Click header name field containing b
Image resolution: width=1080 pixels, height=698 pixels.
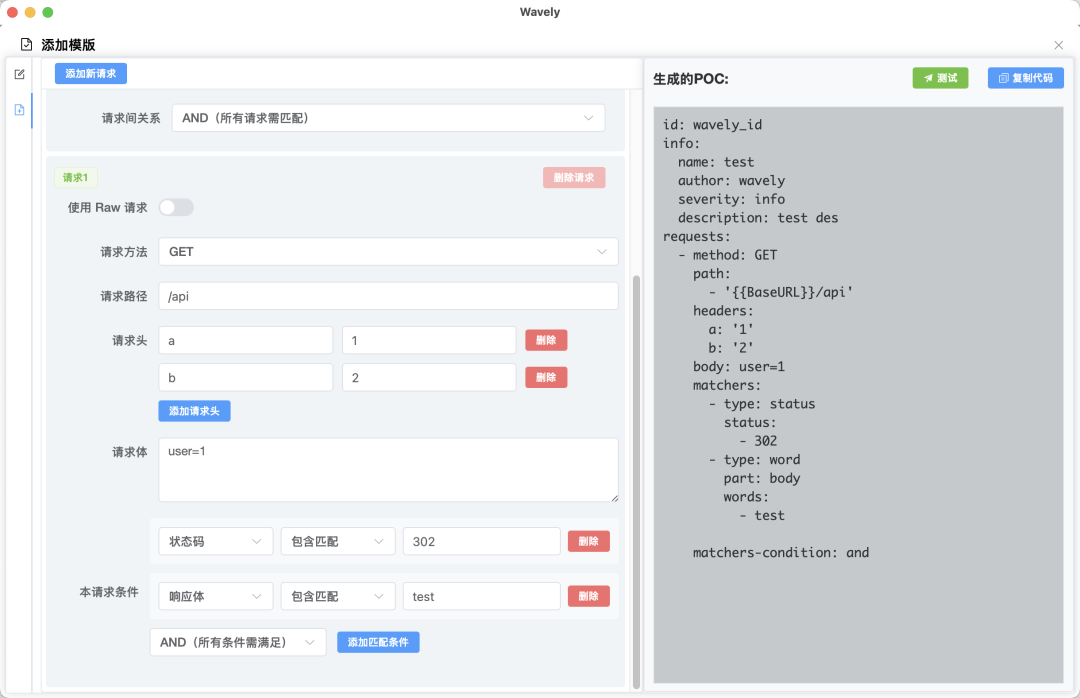(x=246, y=378)
